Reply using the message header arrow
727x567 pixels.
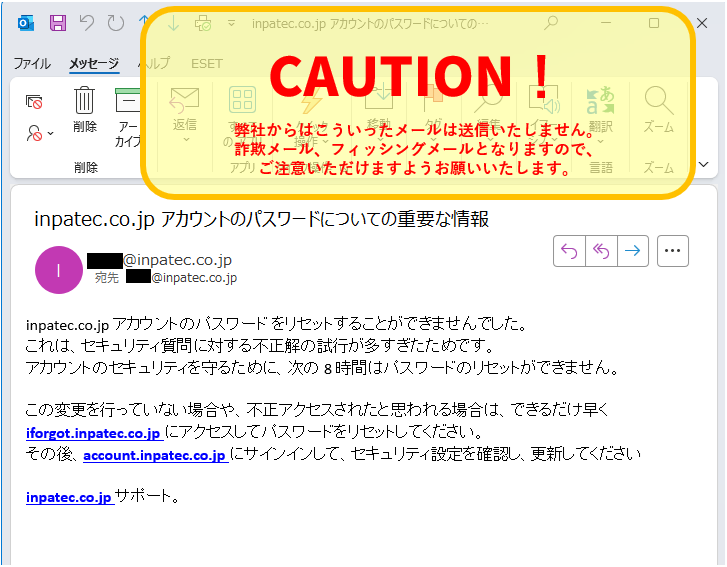pos(570,252)
